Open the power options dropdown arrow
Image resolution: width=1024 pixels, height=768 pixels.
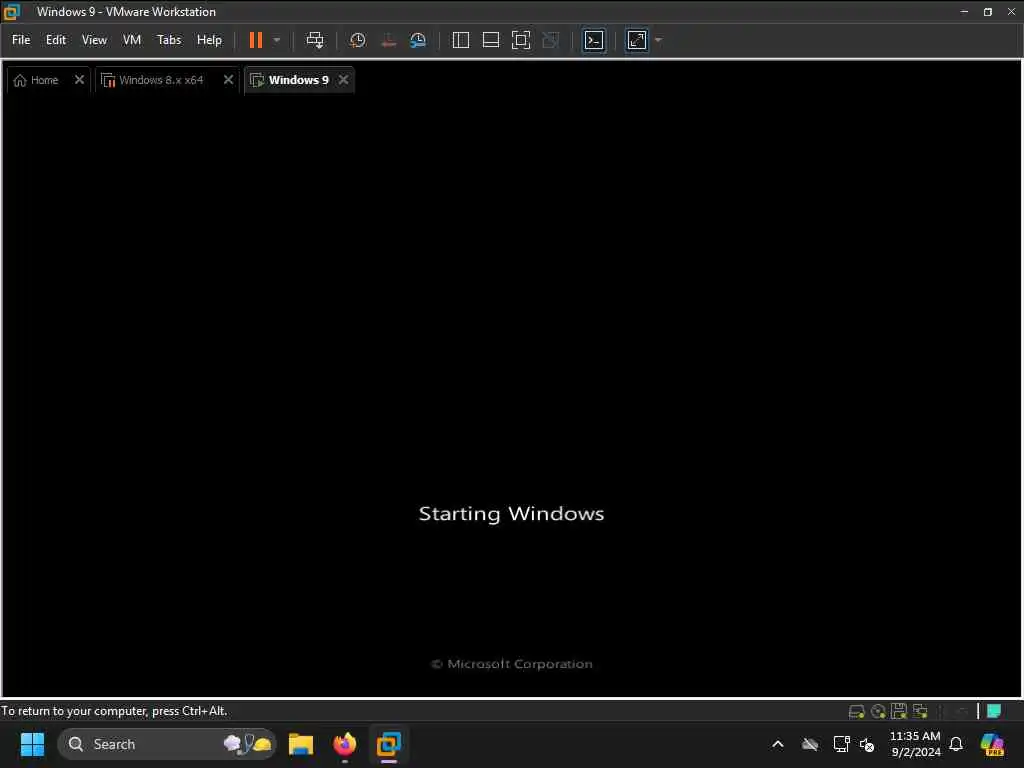pyautogui.click(x=277, y=40)
